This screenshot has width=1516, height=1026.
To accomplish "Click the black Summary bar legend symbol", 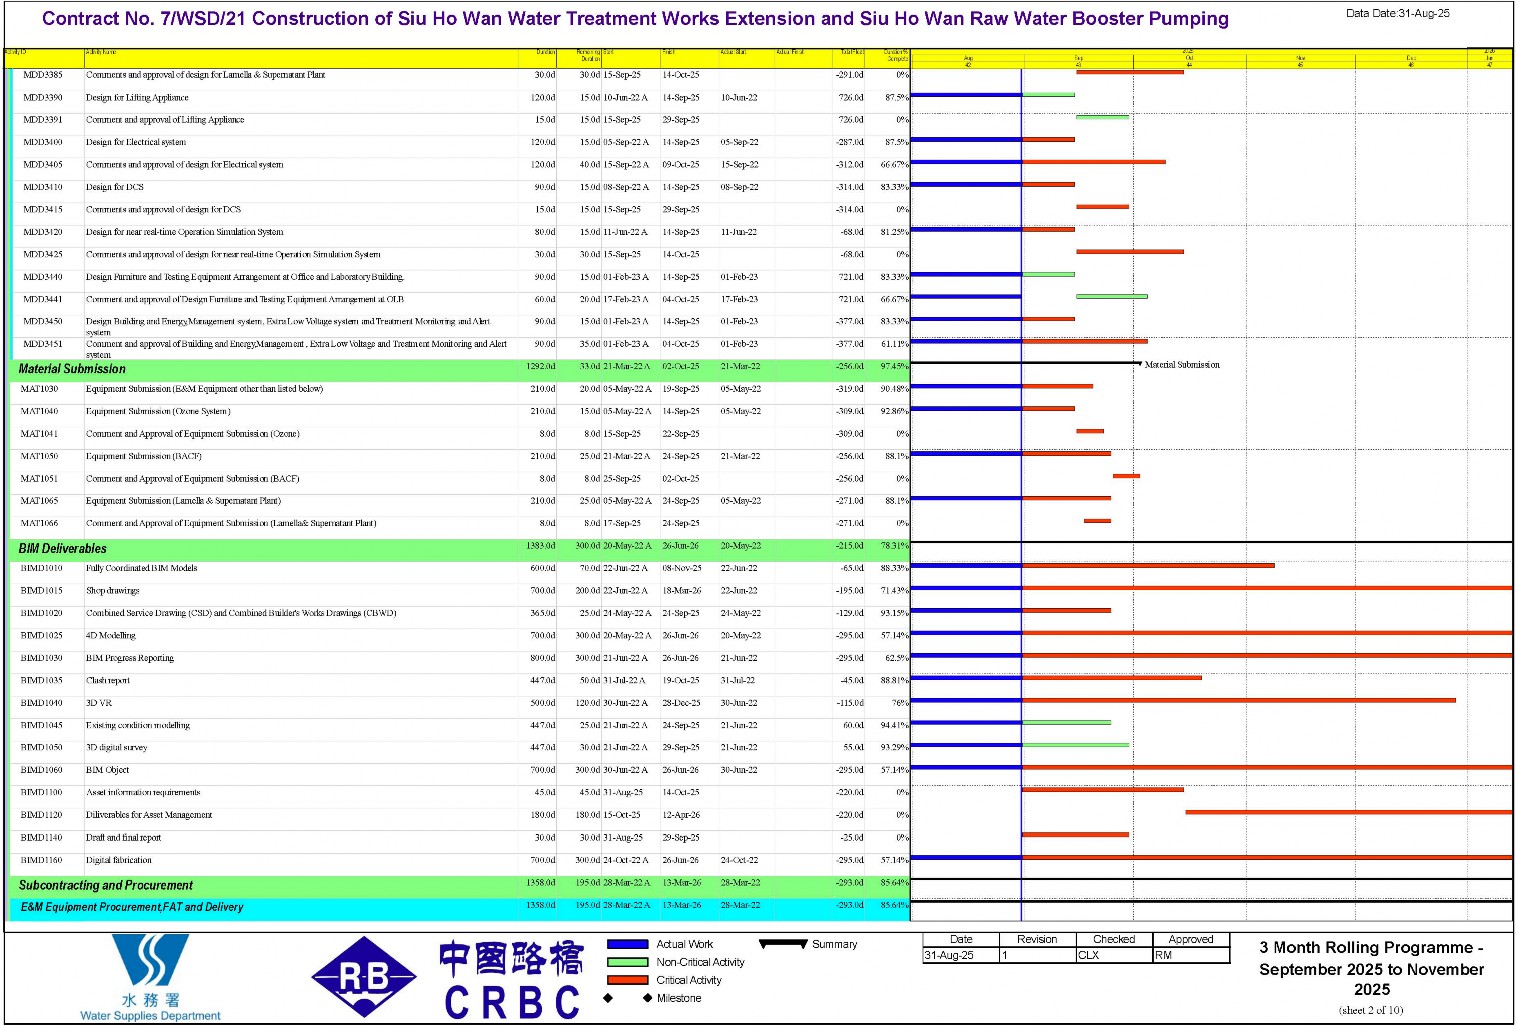I will 783,943.
